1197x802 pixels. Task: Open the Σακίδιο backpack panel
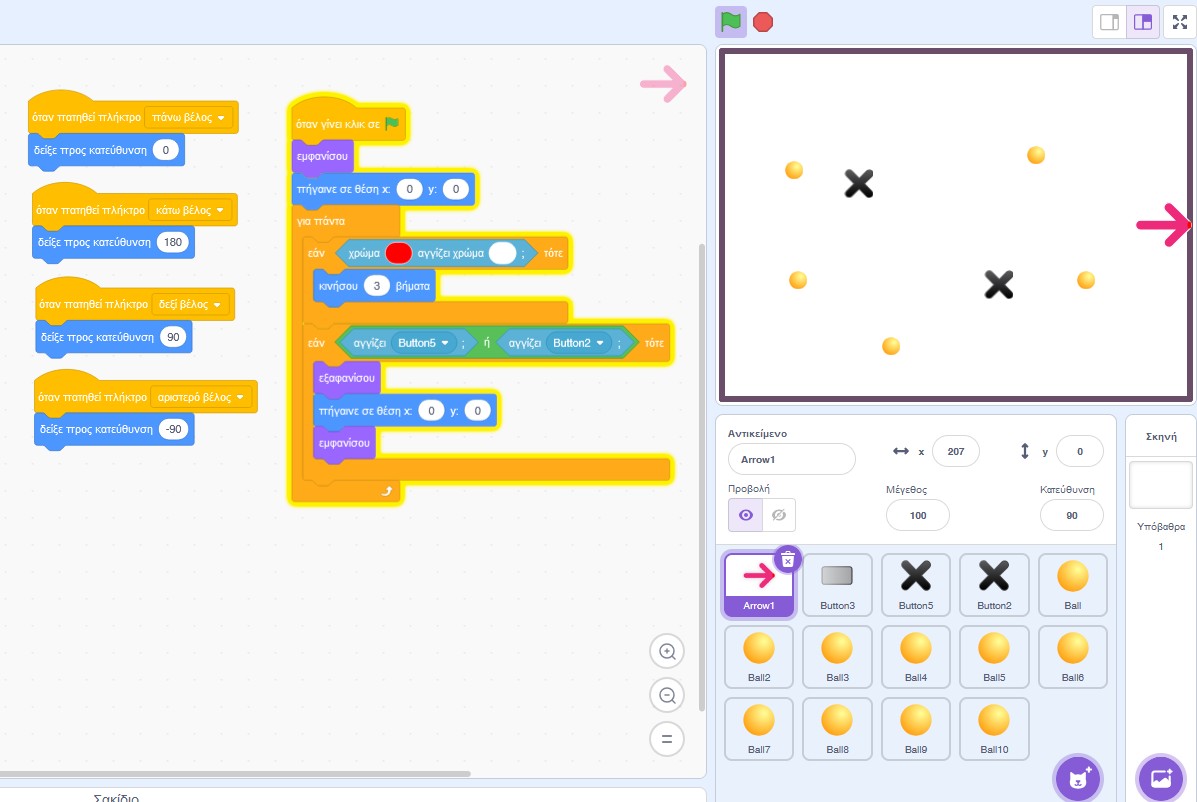pyautogui.click(x=116, y=797)
